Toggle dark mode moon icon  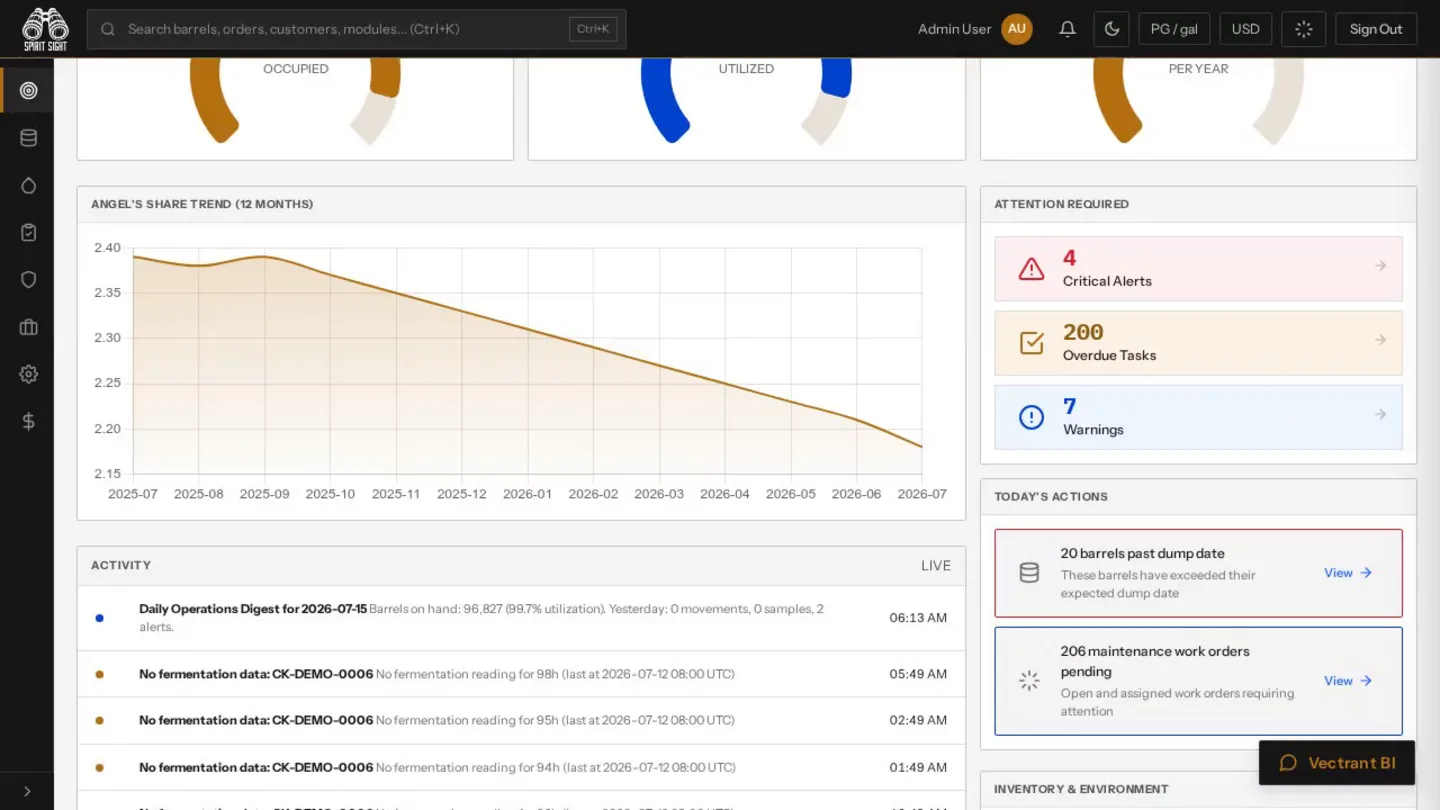click(x=1112, y=29)
